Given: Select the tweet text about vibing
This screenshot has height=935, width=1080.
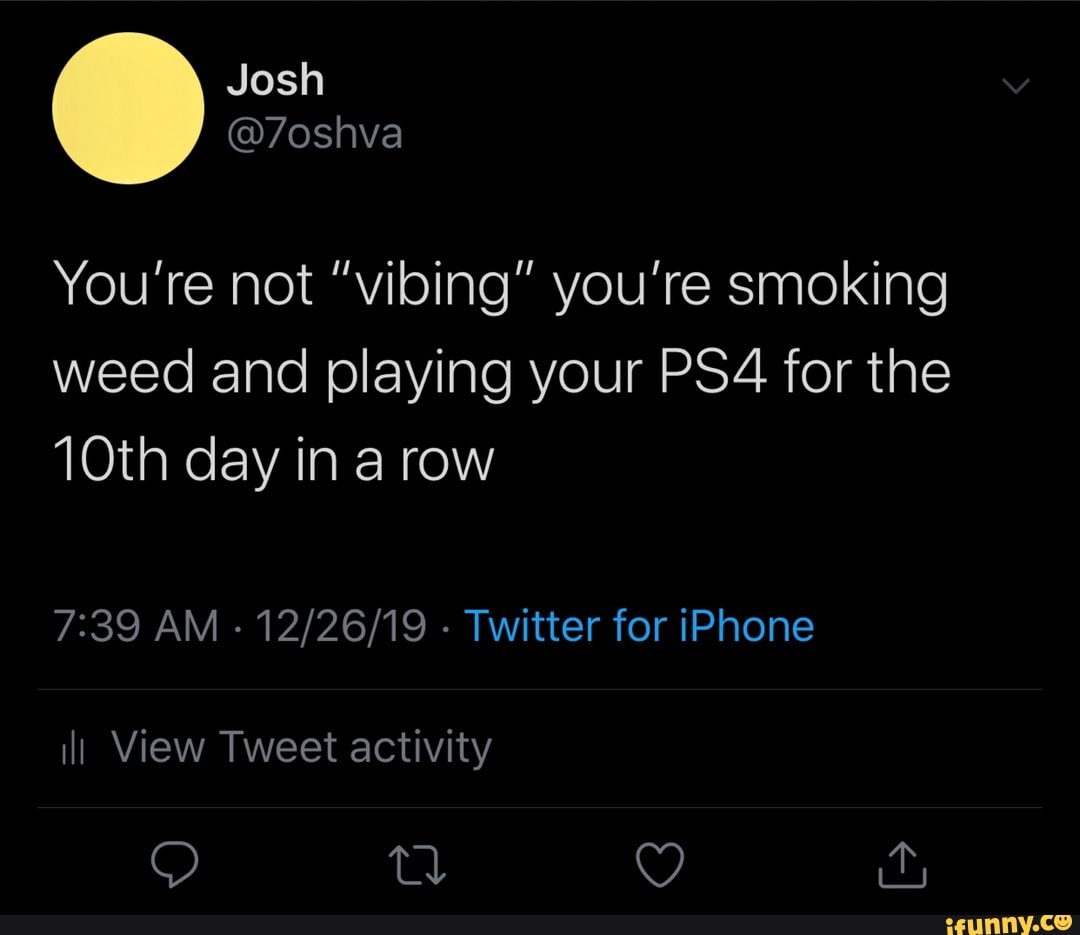Looking at the screenshot, I should 500,370.
